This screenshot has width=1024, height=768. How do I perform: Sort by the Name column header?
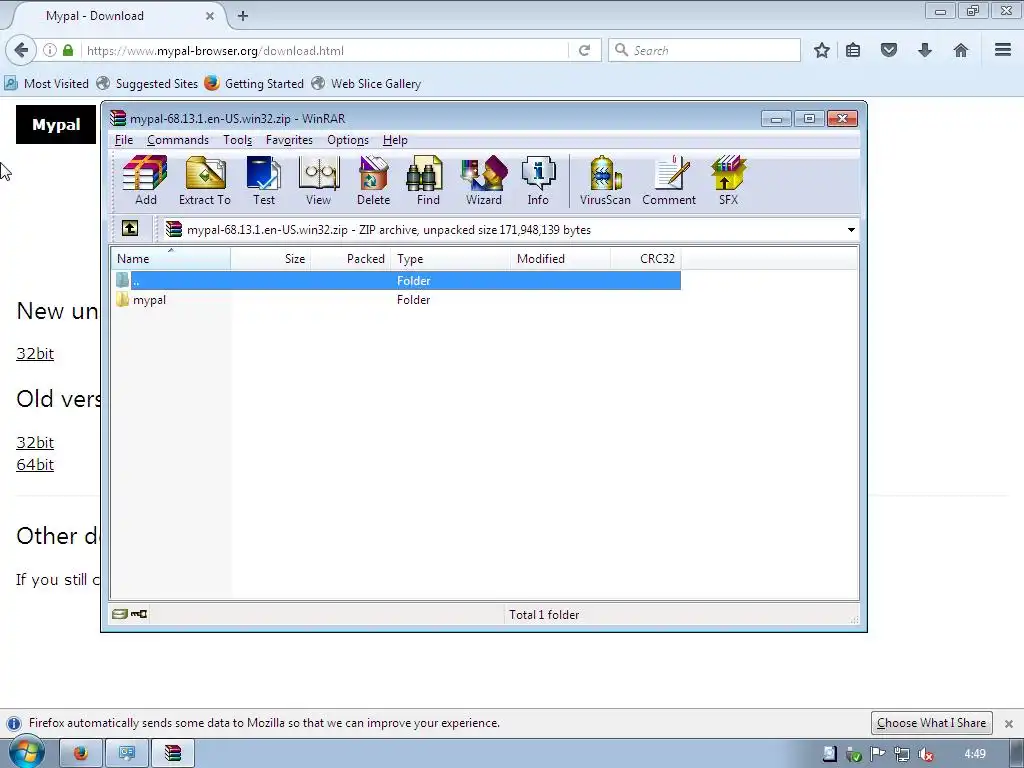[x=171, y=259]
